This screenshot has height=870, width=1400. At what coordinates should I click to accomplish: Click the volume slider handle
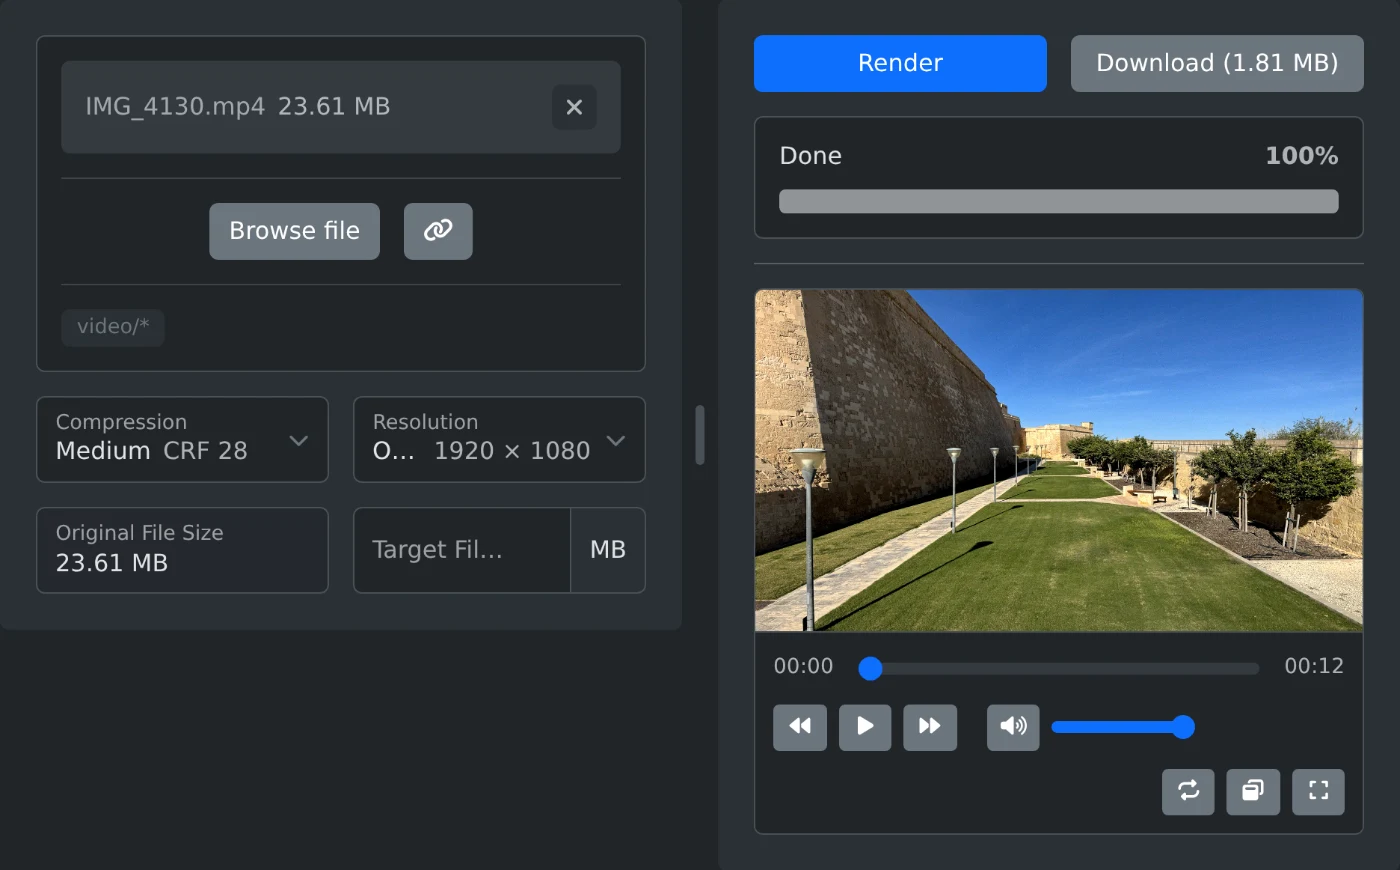click(1183, 727)
